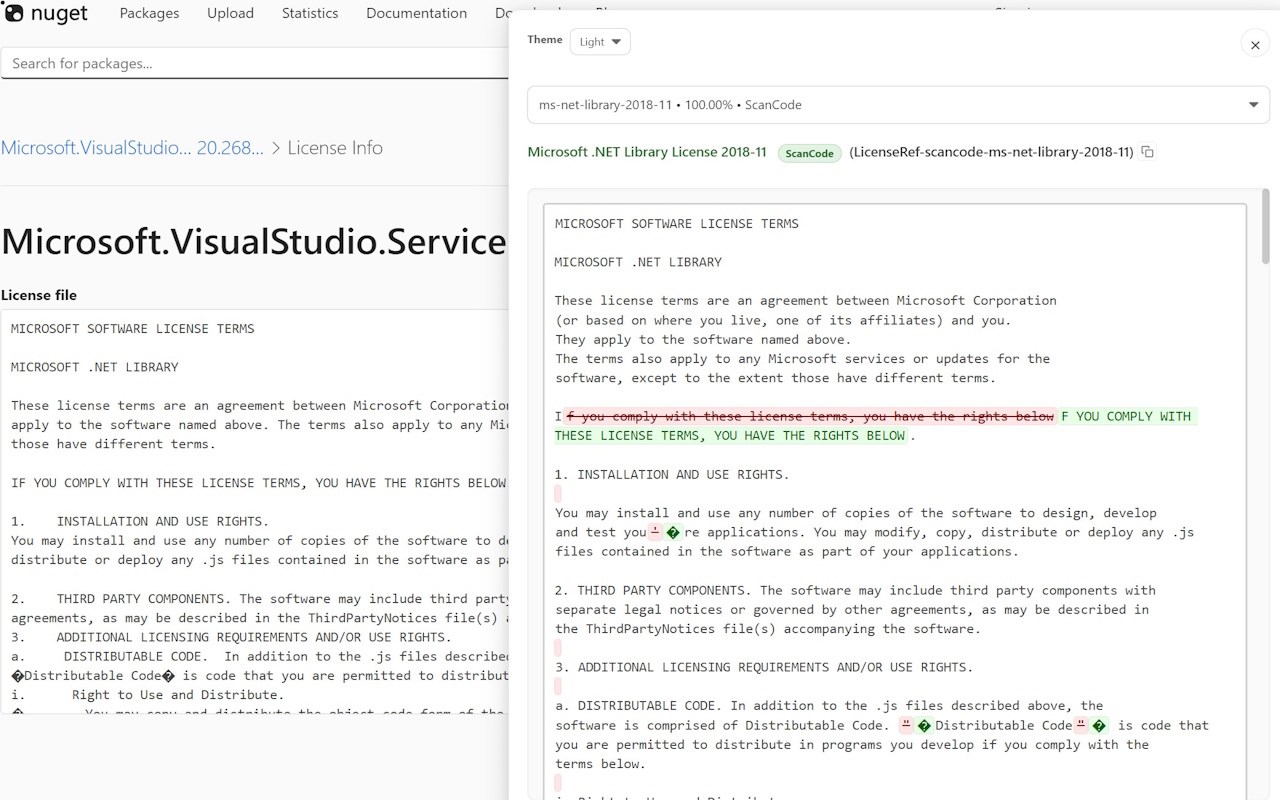Viewport: 1280px width, 800px height.
Task: Click the 'License Info' breadcrumb text
Action: (x=335, y=148)
